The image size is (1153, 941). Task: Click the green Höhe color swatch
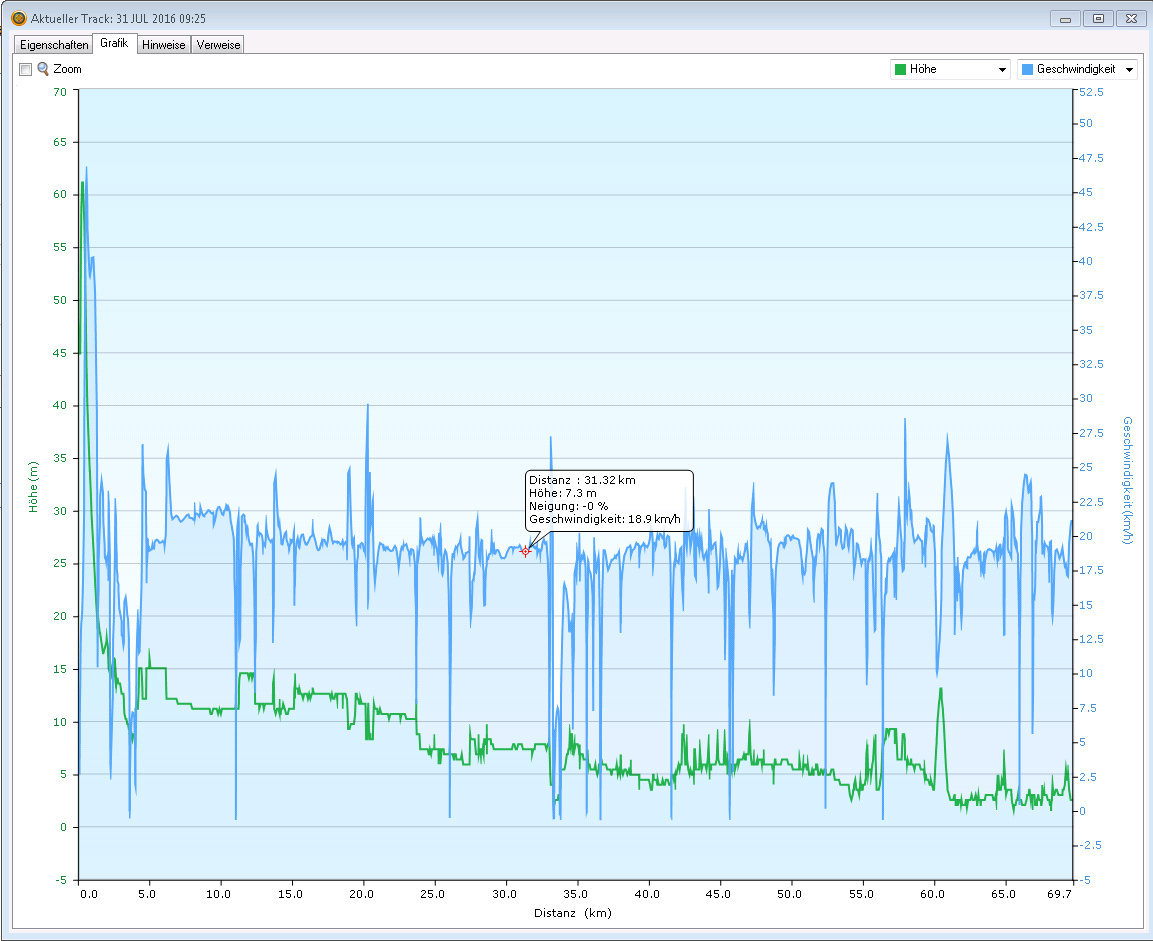[900, 70]
